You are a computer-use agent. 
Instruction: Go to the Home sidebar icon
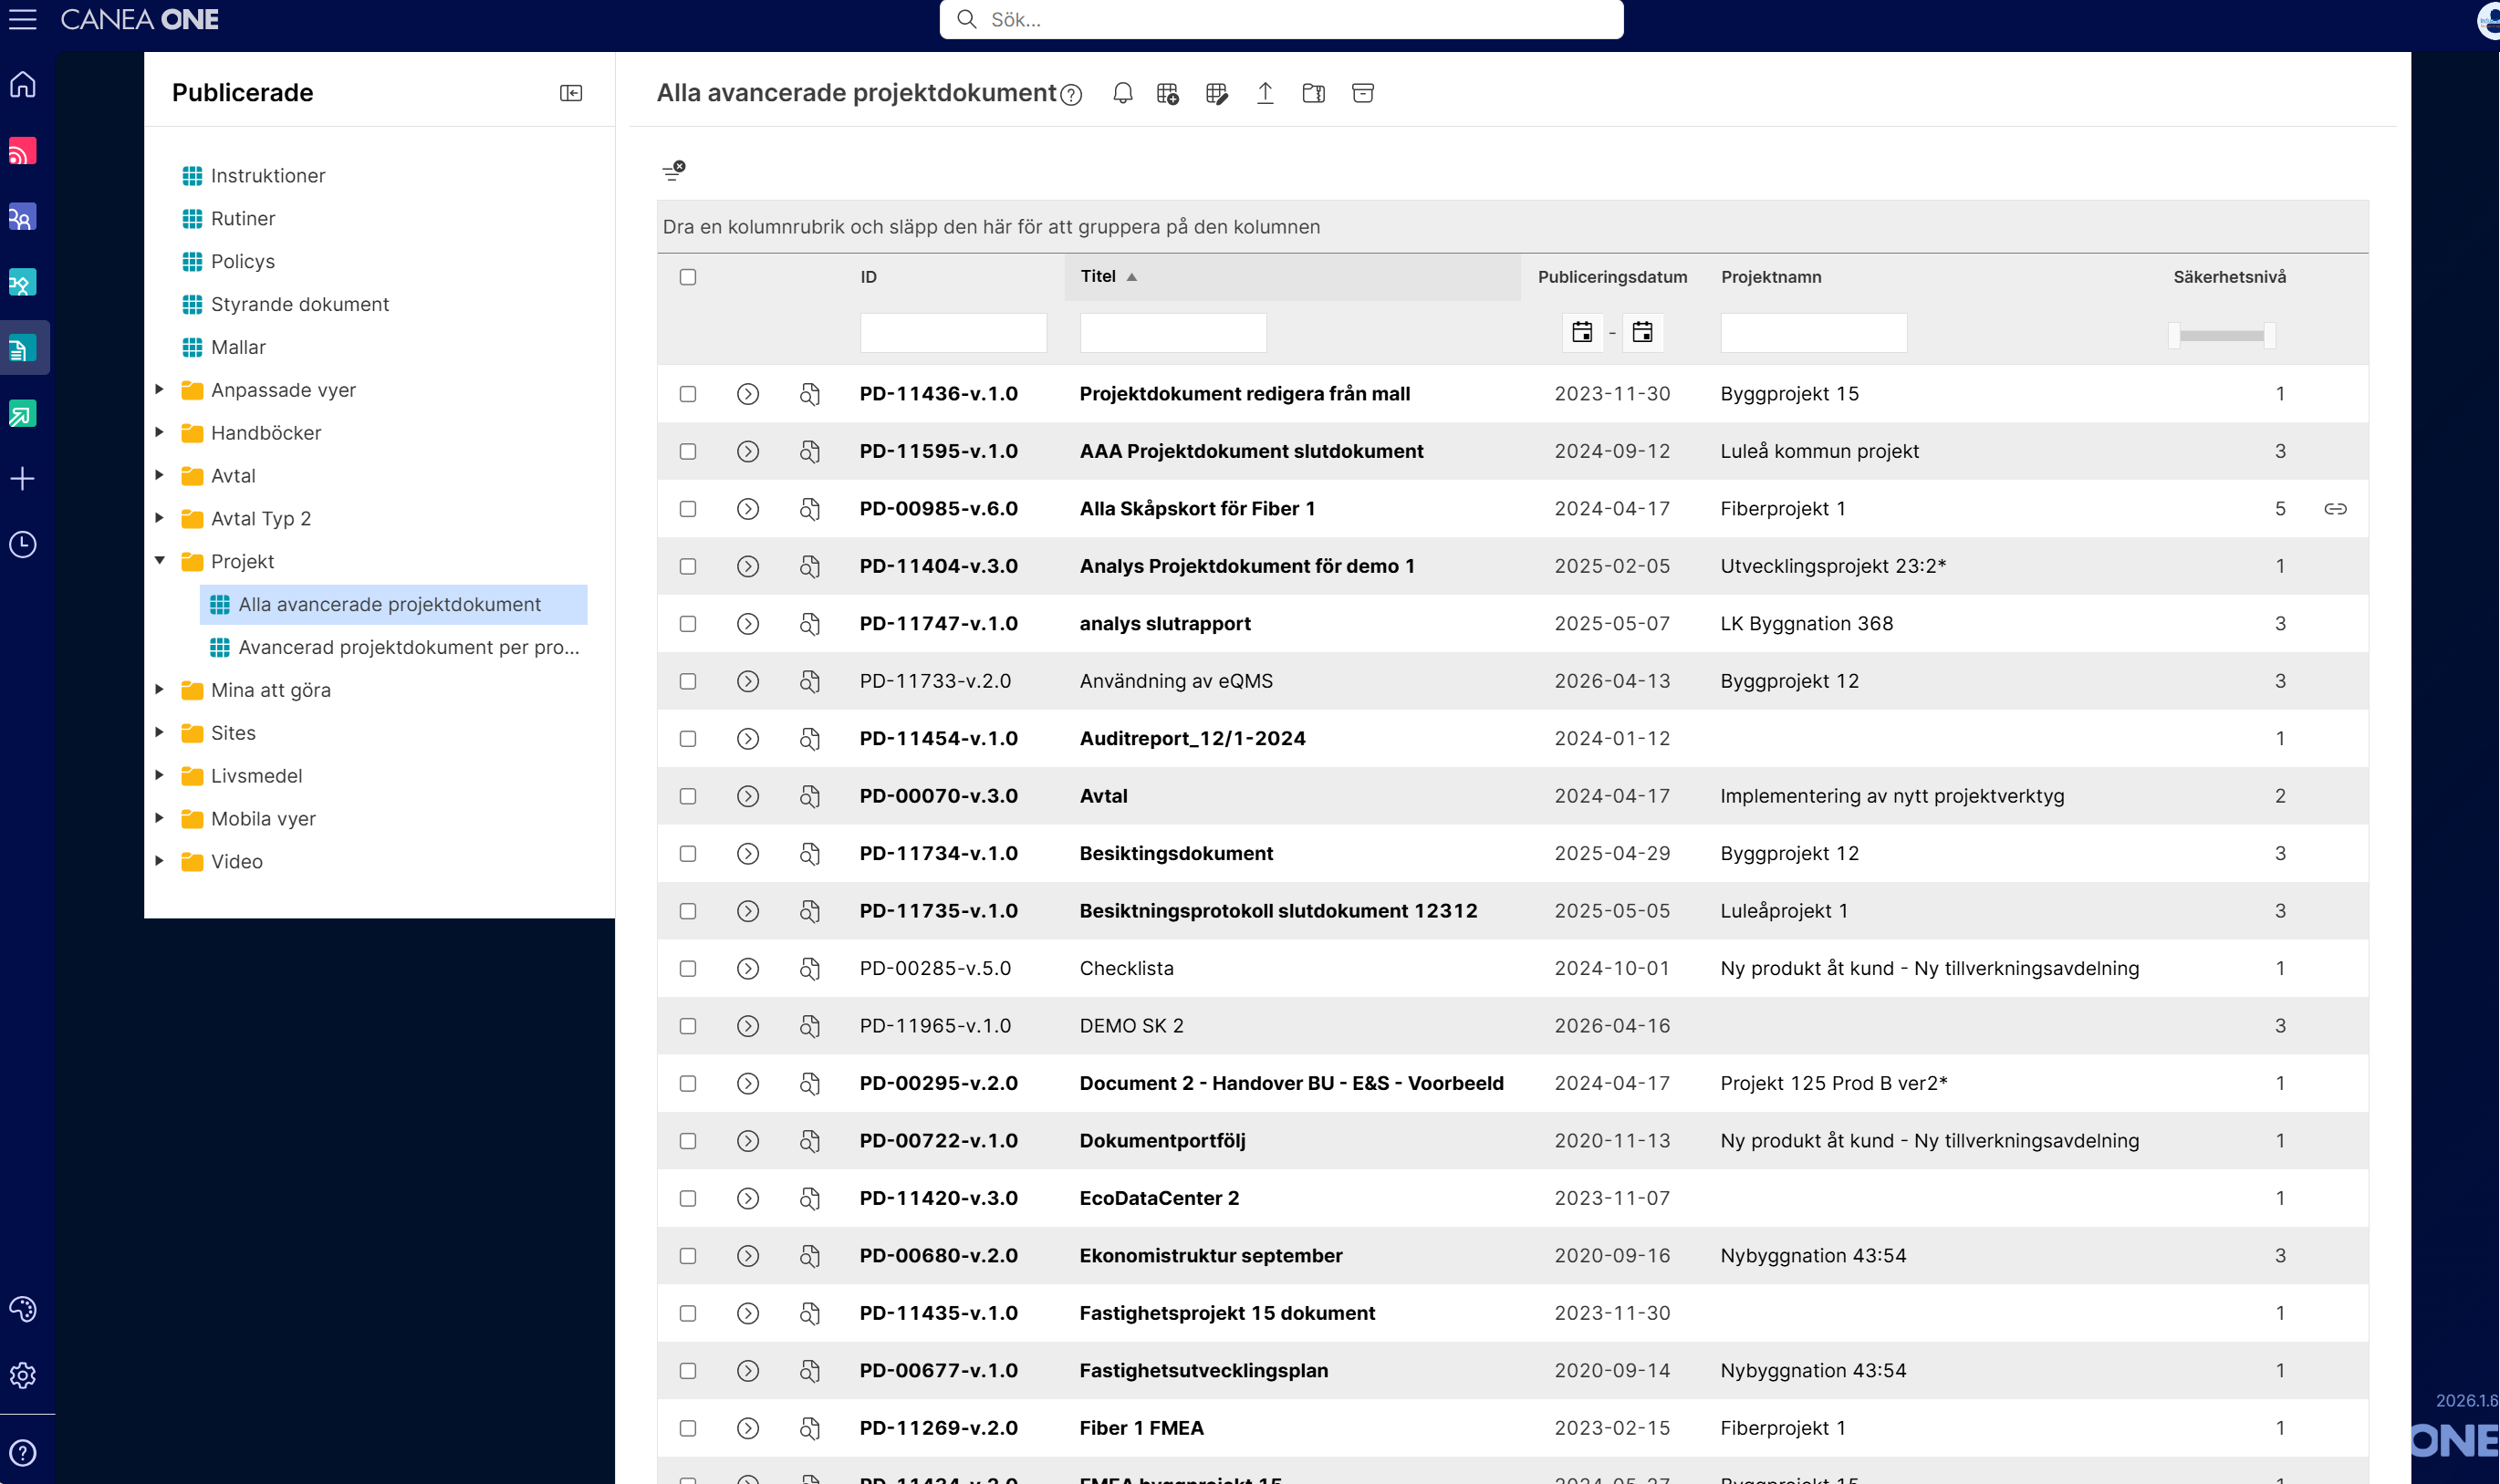pyautogui.click(x=22, y=85)
